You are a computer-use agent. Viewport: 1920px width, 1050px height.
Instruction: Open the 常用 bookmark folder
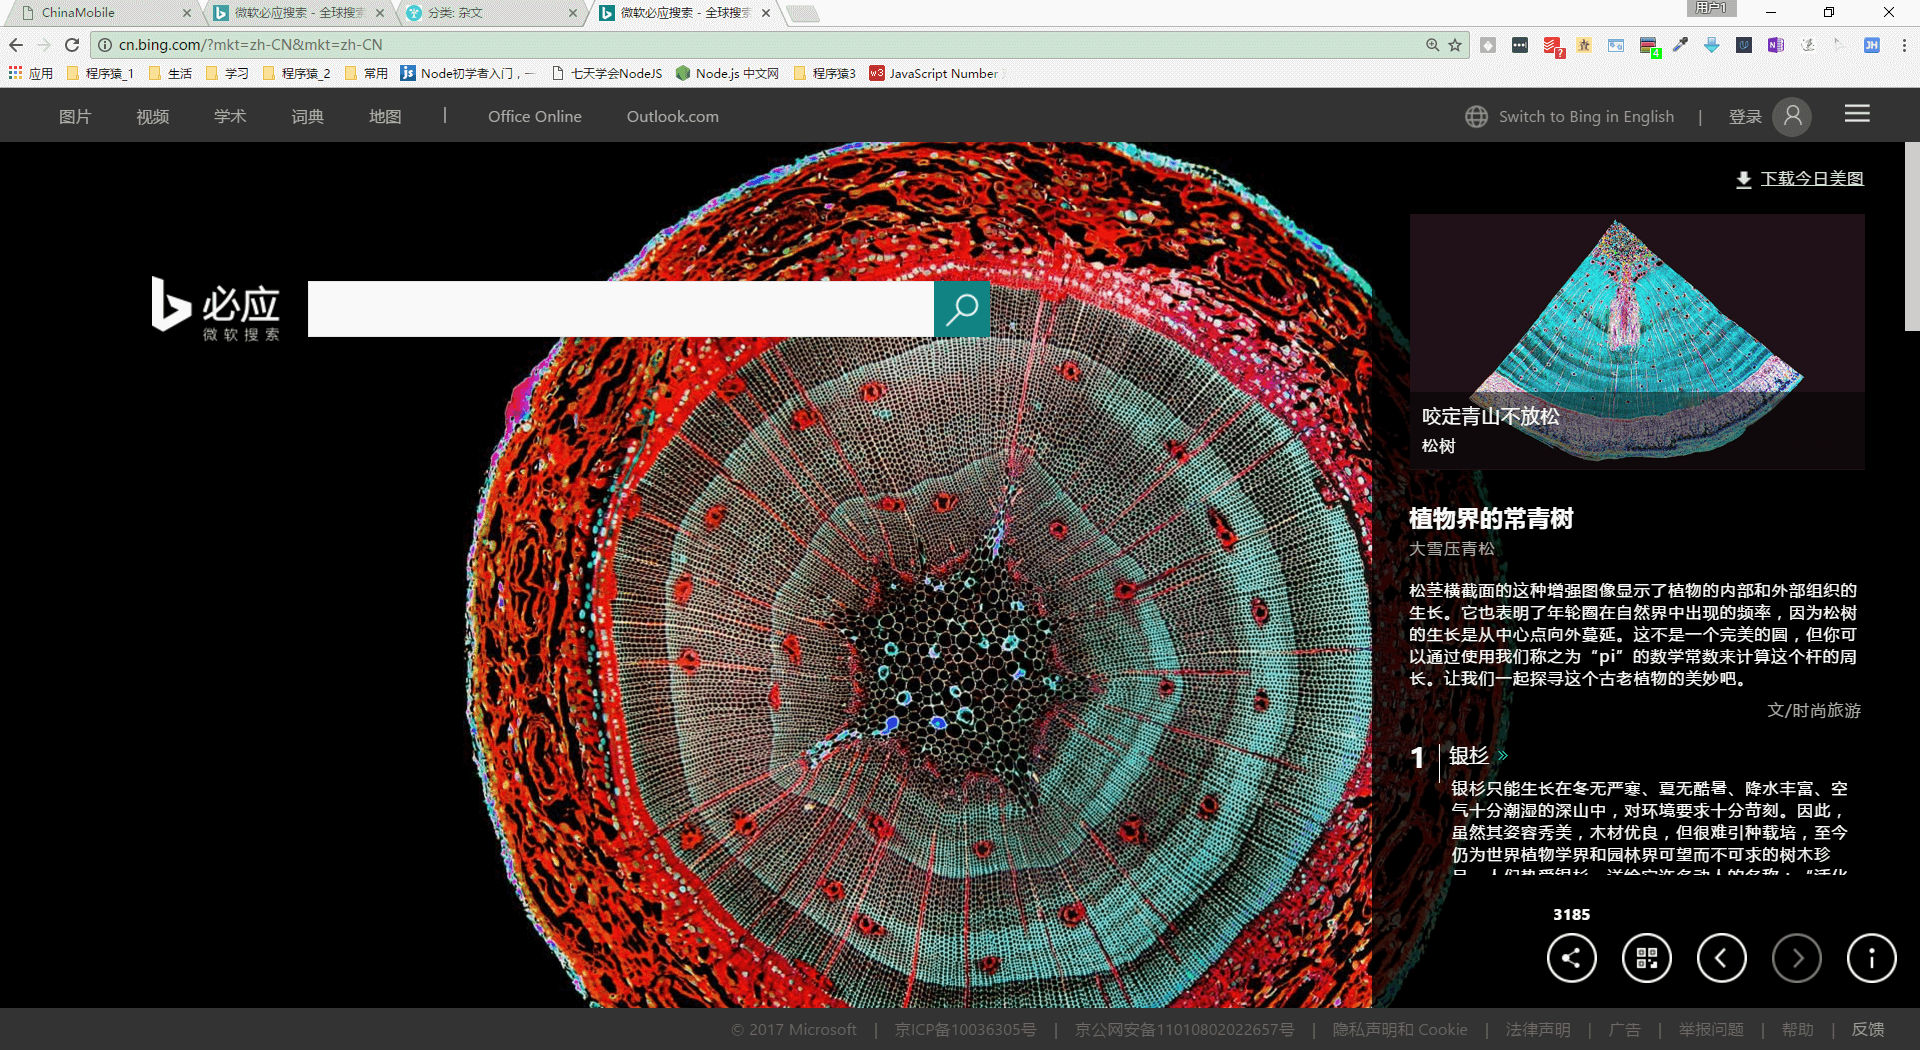(x=366, y=73)
